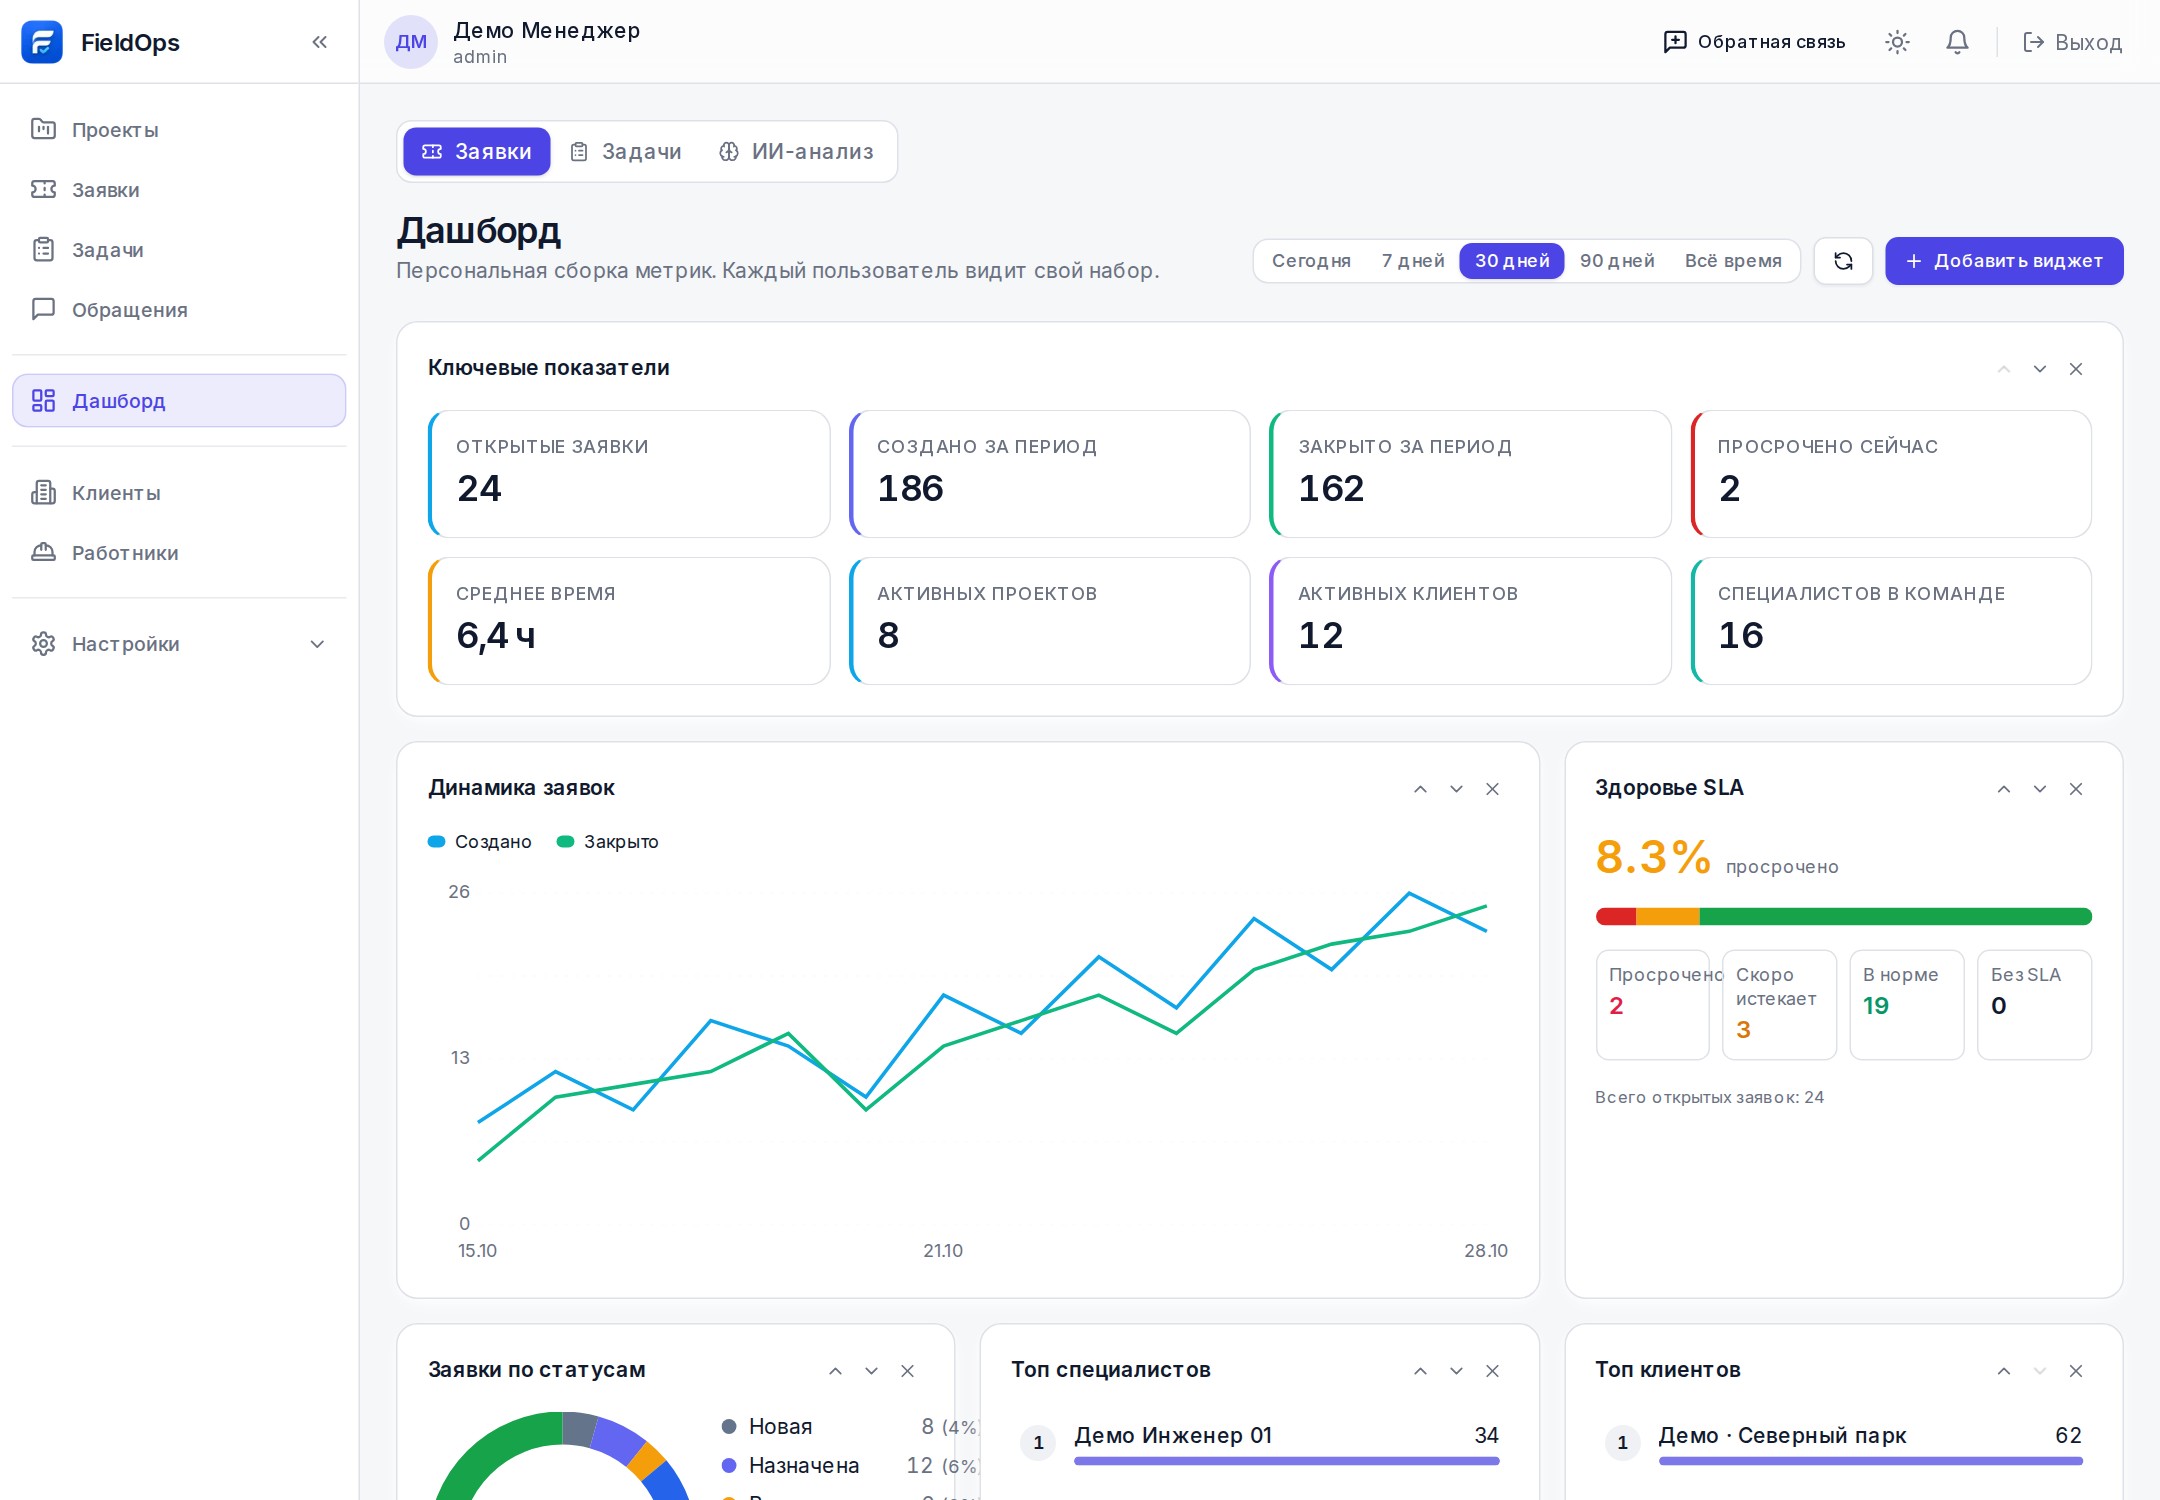This screenshot has height=1500, width=2160.
Task: Select the Всё время period
Action: (1733, 261)
